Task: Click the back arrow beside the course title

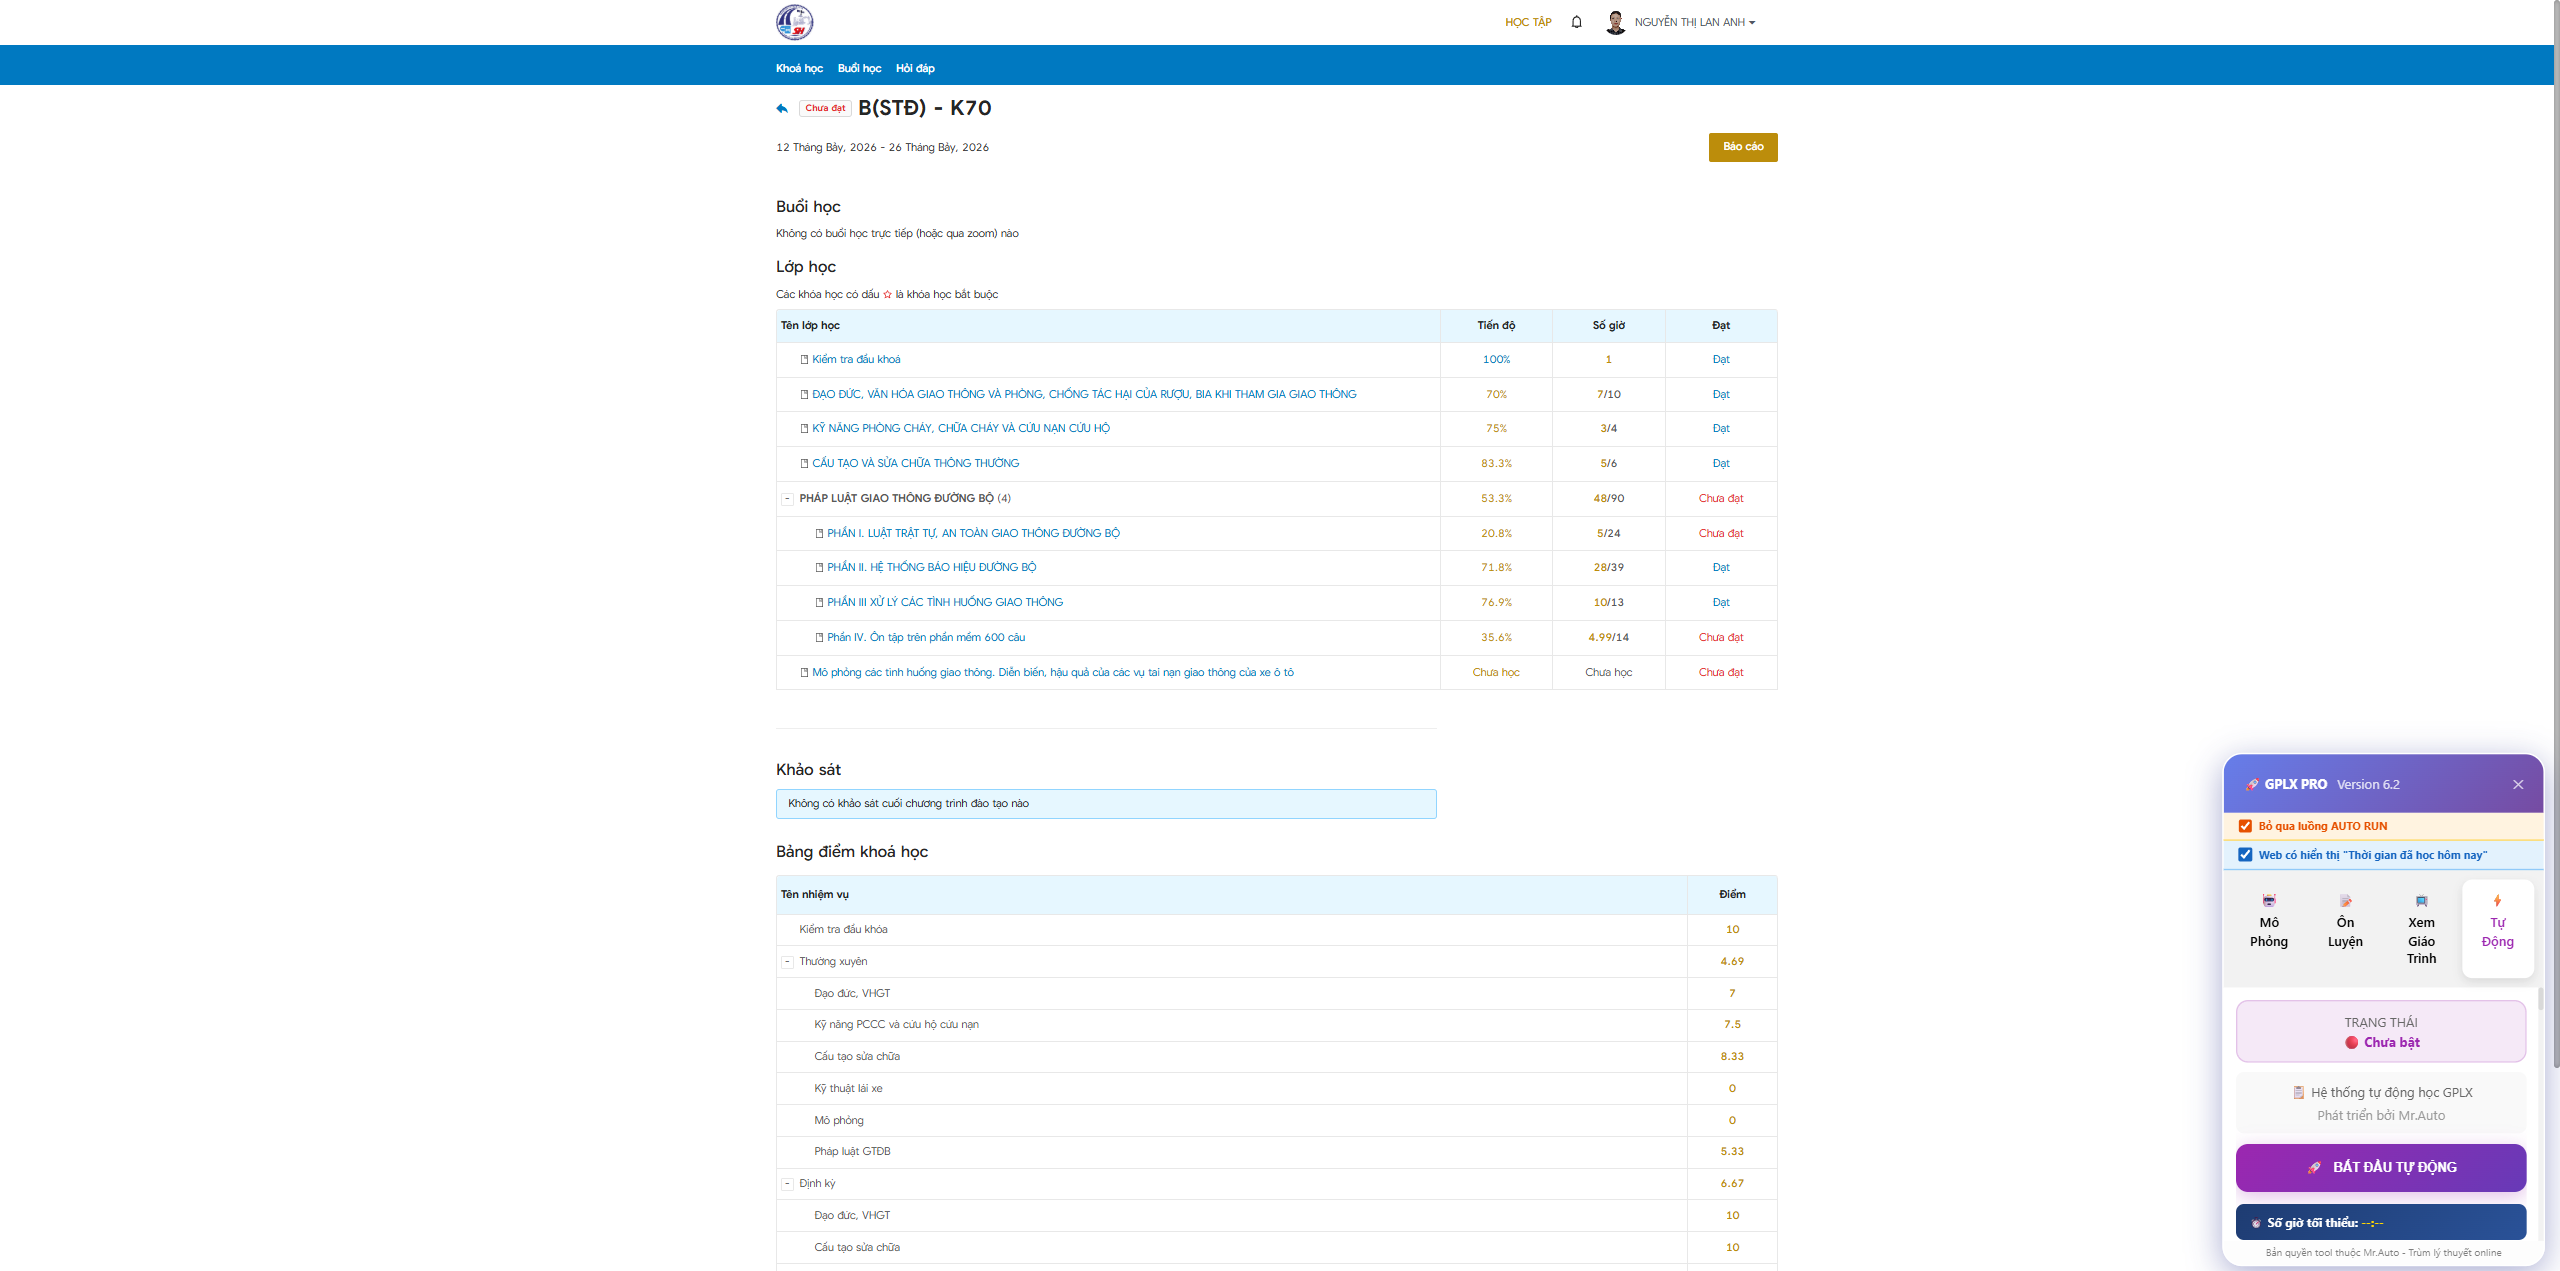Action: click(782, 108)
